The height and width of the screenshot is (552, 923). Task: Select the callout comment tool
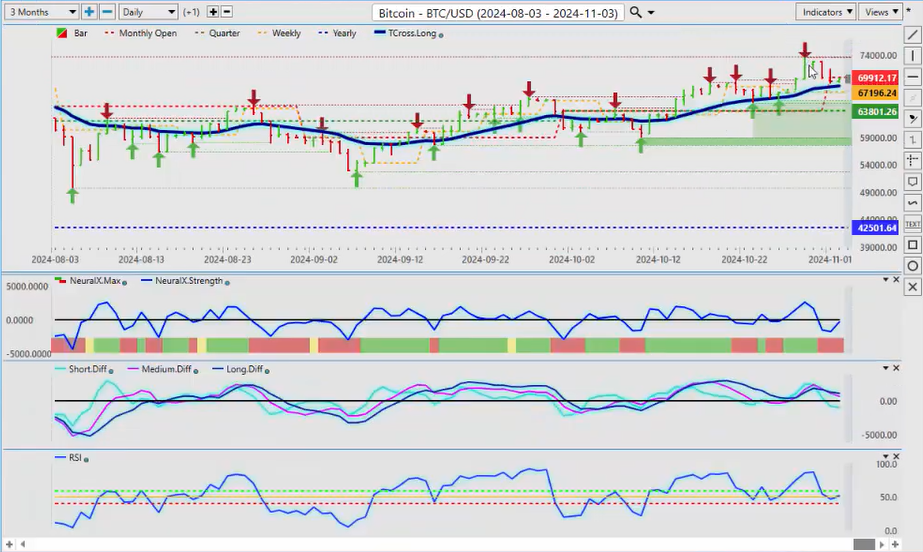(912, 182)
